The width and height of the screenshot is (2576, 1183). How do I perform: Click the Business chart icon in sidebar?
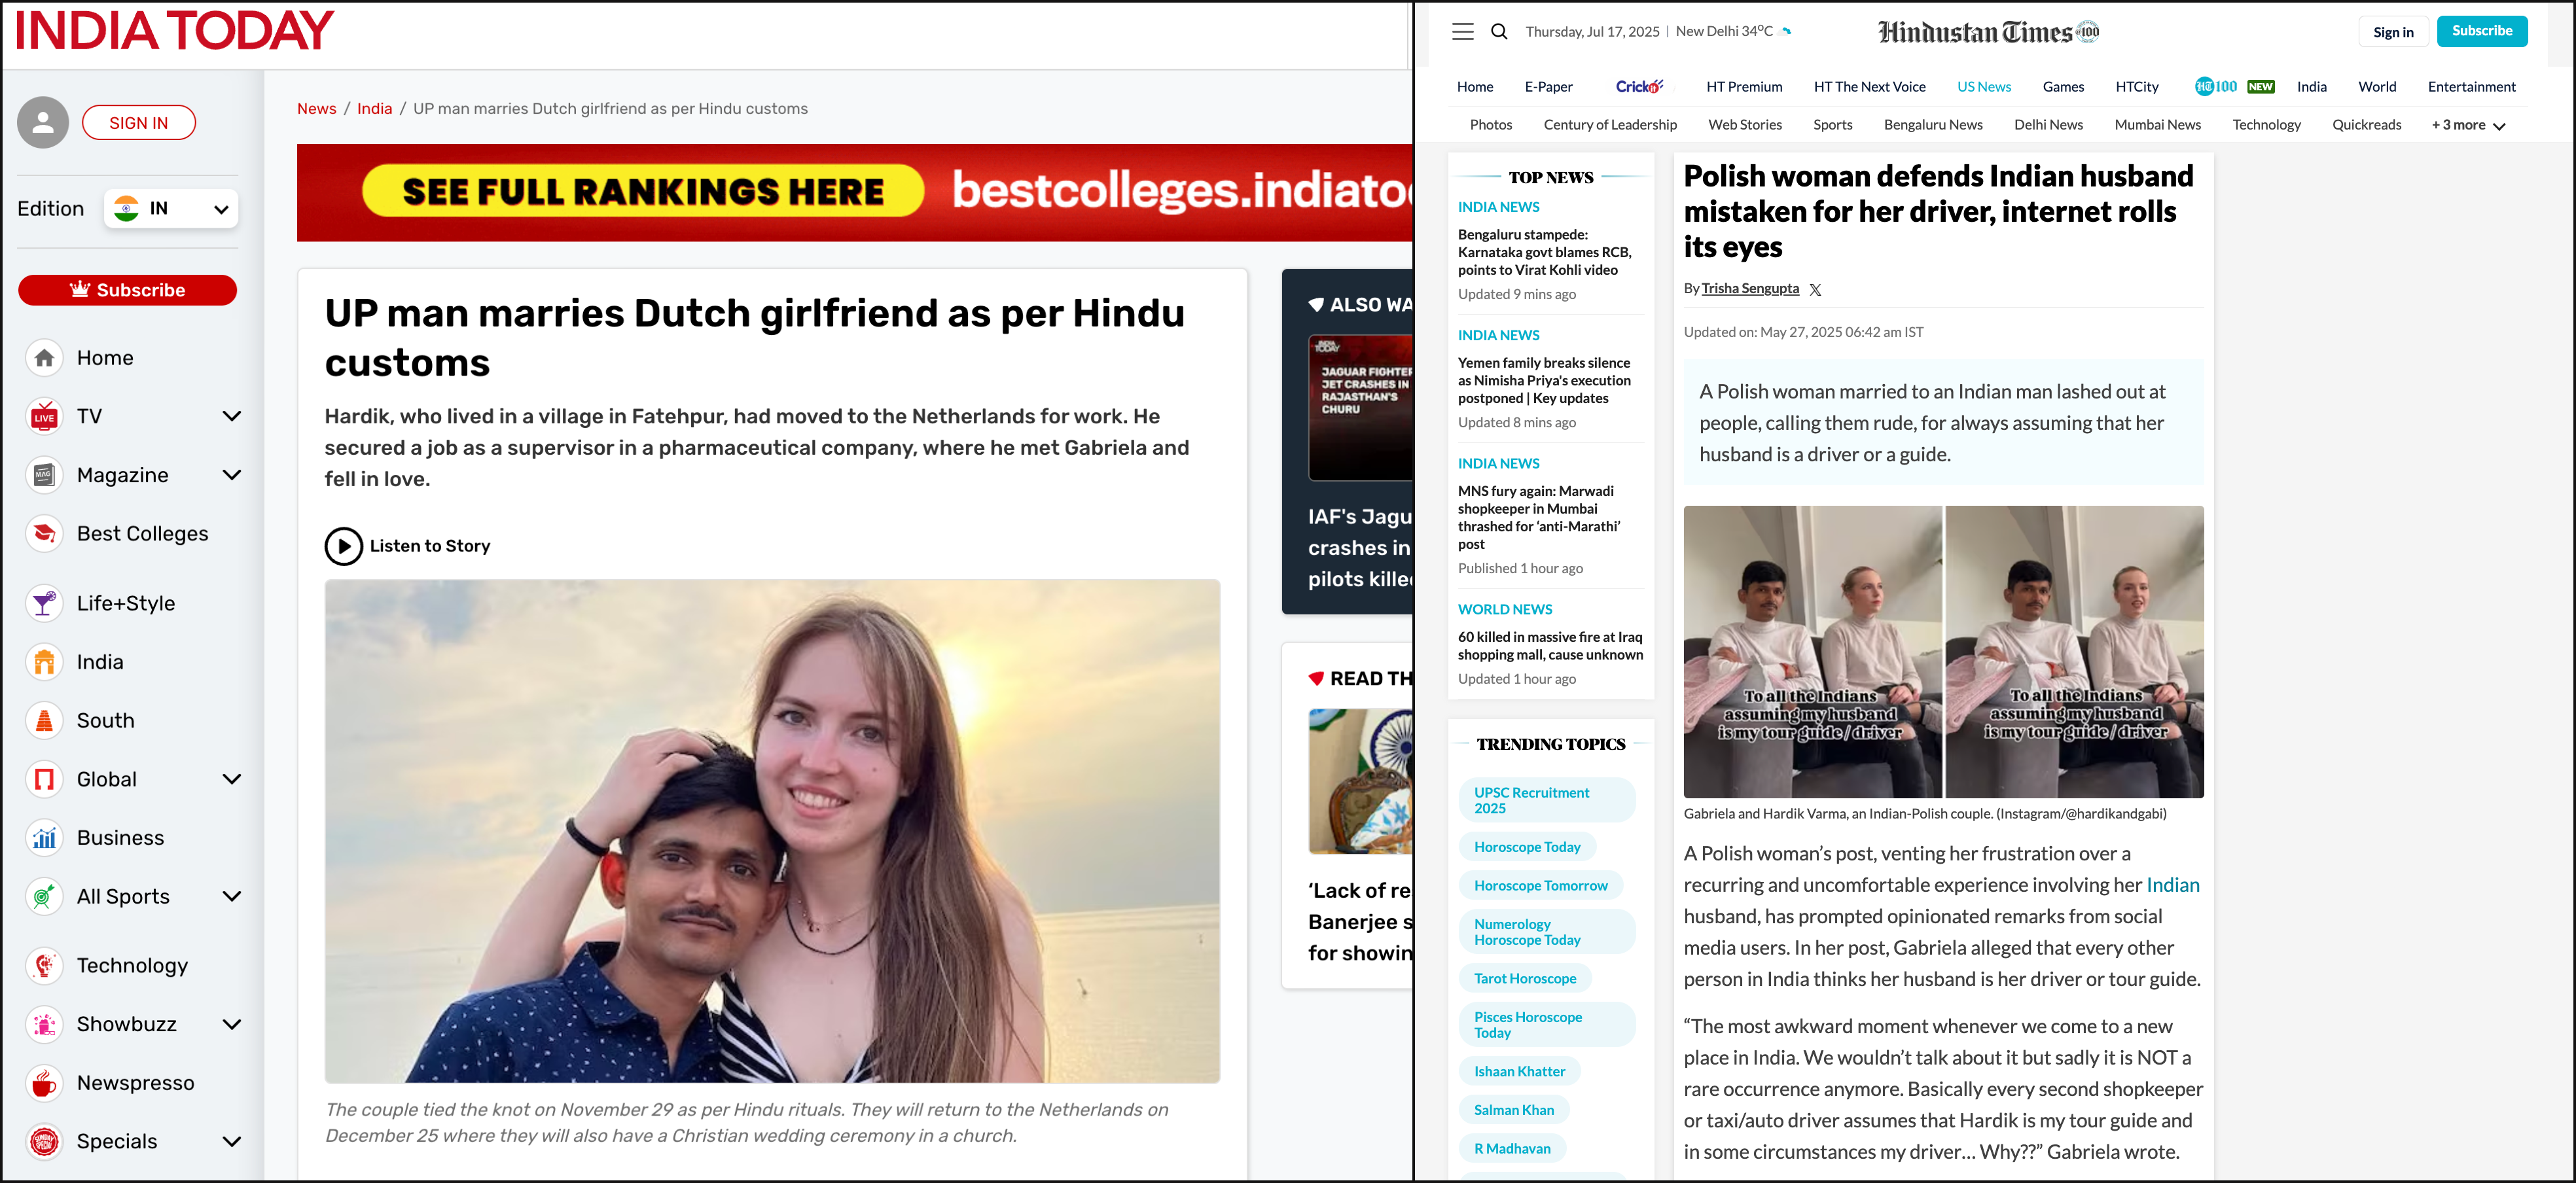44,838
